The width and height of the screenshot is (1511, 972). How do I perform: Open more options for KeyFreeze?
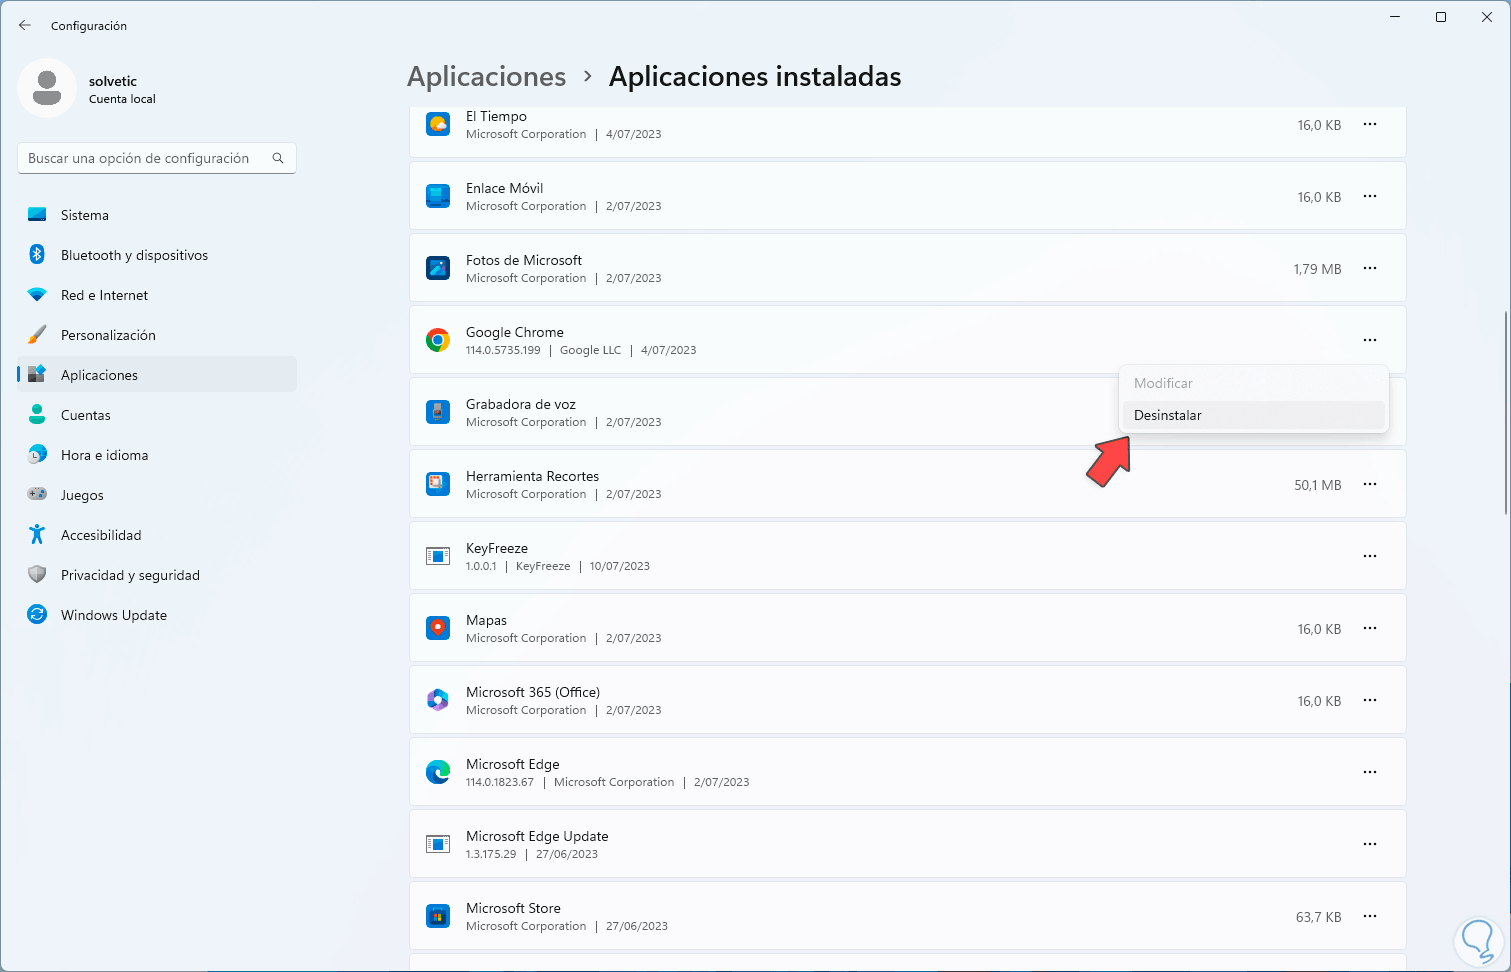[1370, 557]
